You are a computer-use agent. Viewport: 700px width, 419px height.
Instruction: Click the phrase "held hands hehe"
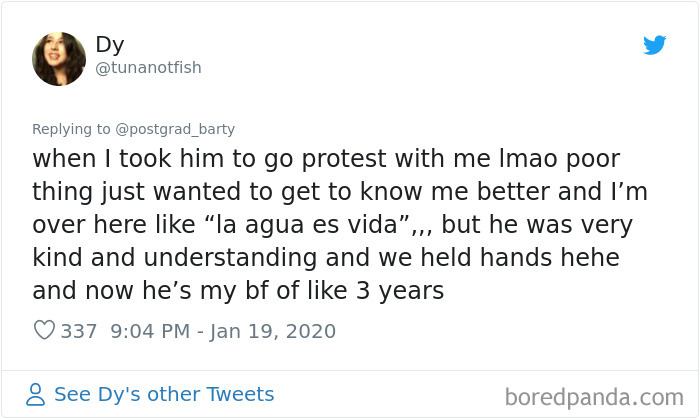[x=520, y=257]
